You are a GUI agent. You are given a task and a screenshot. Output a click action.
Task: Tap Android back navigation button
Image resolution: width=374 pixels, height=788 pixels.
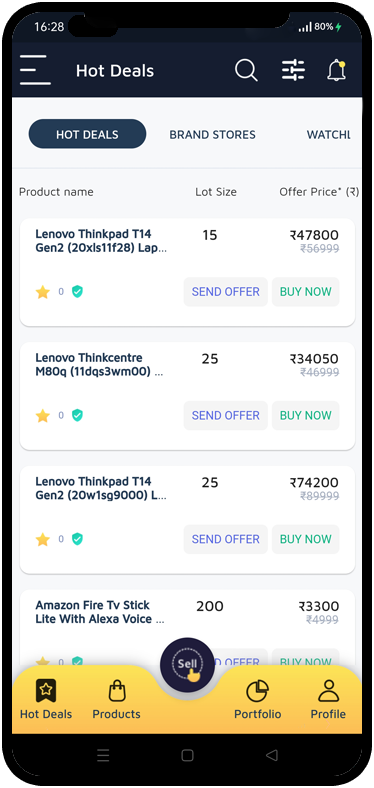(271, 755)
